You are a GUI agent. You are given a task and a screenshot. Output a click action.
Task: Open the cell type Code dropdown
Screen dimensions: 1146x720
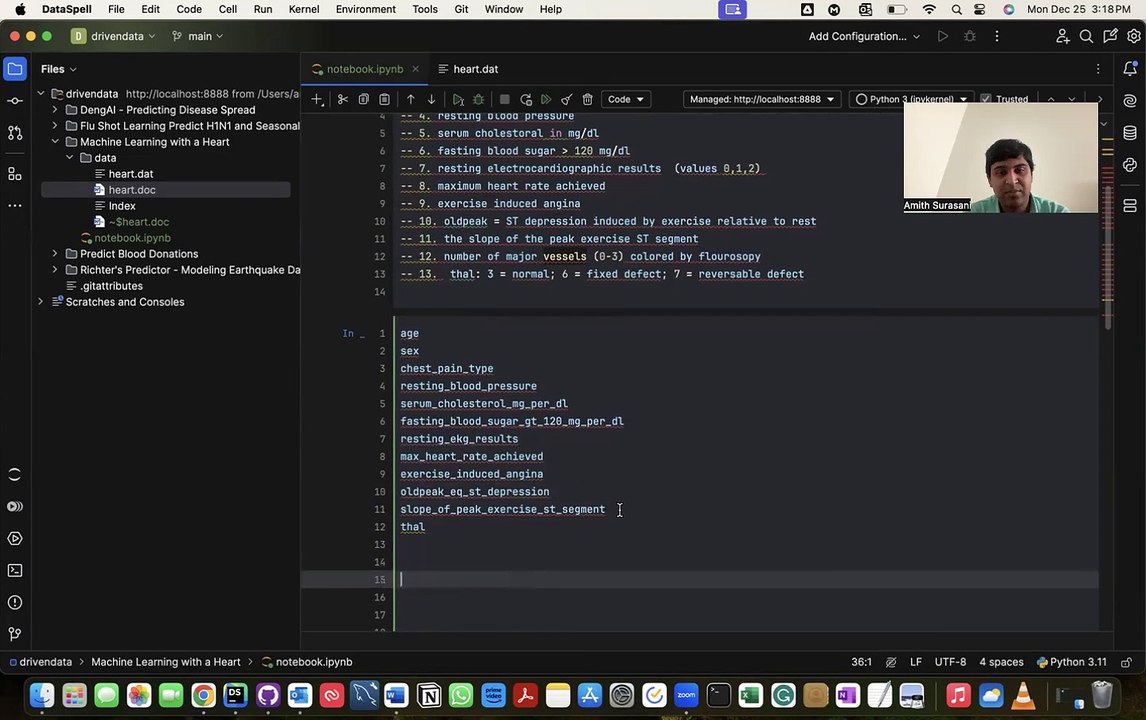click(x=626, y=99)
